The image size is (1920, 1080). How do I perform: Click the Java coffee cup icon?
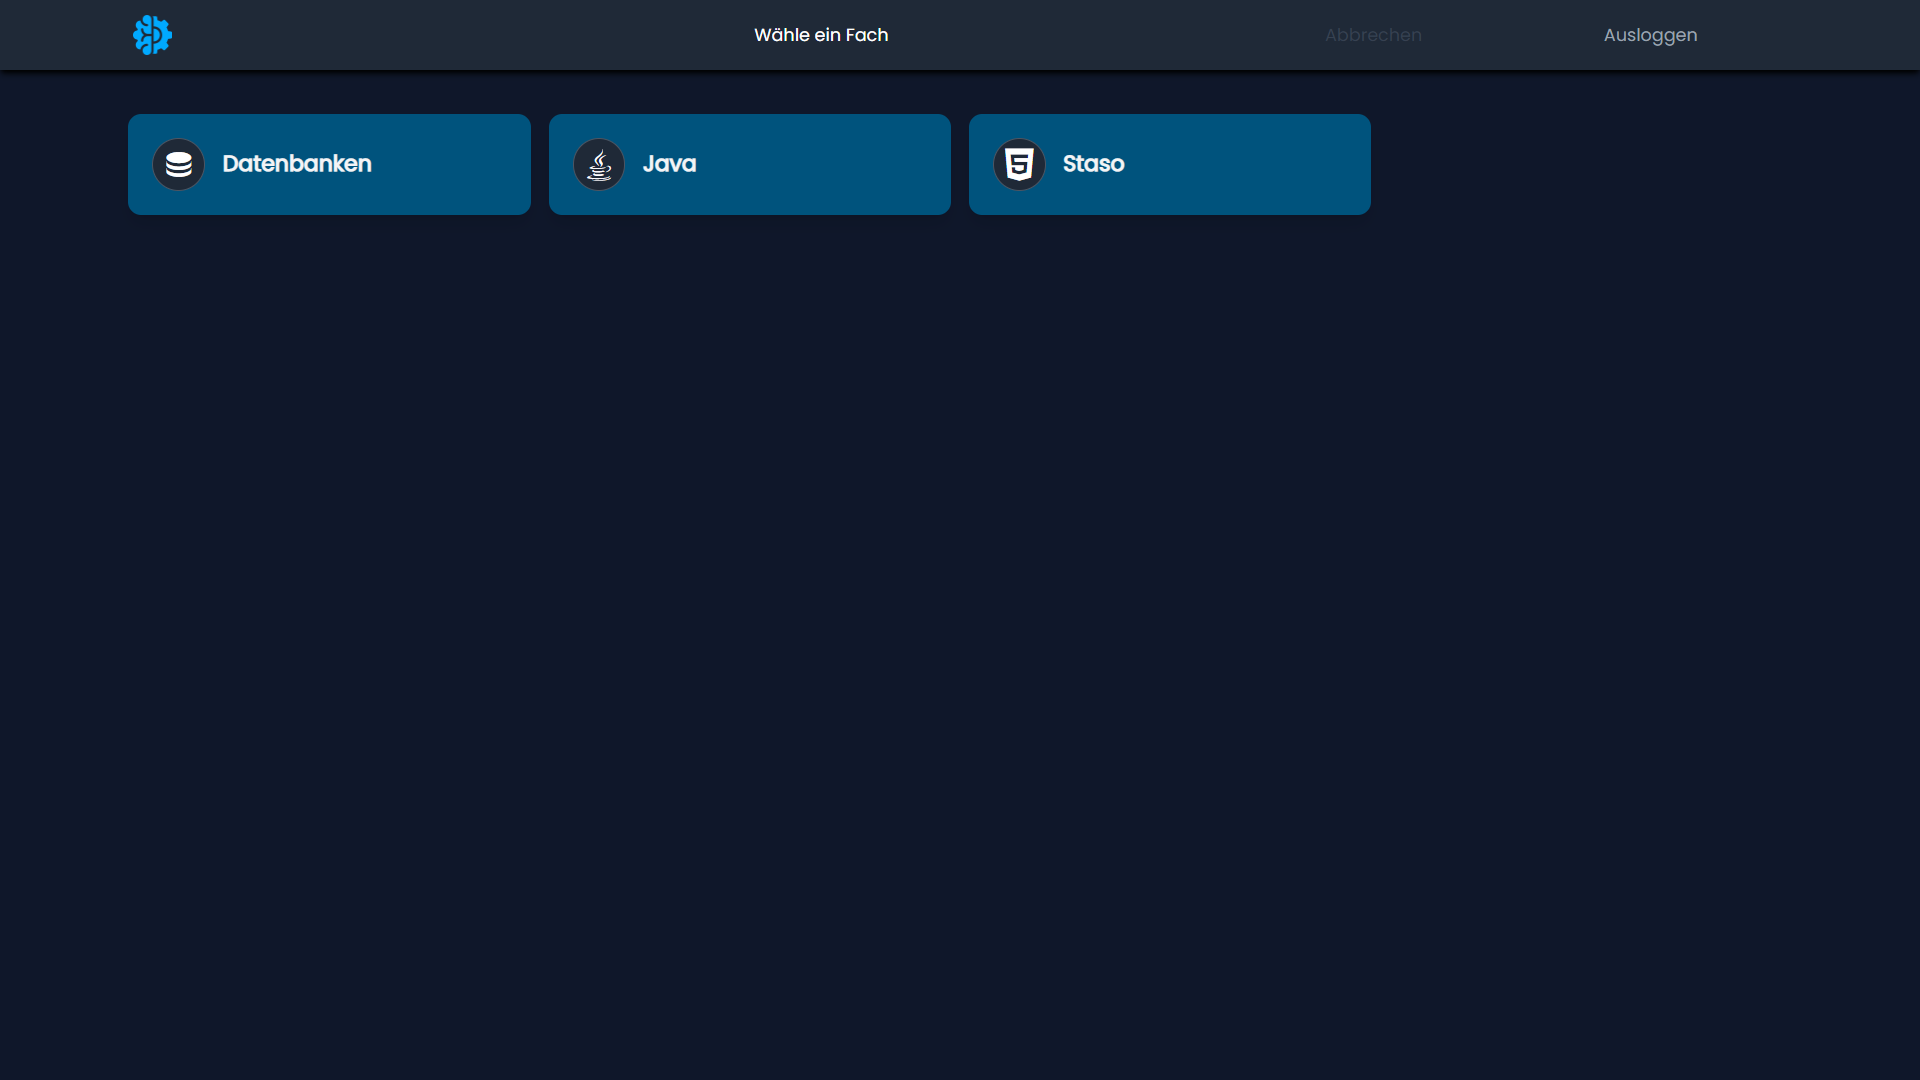pyautogui.click(x=599, y=164)
